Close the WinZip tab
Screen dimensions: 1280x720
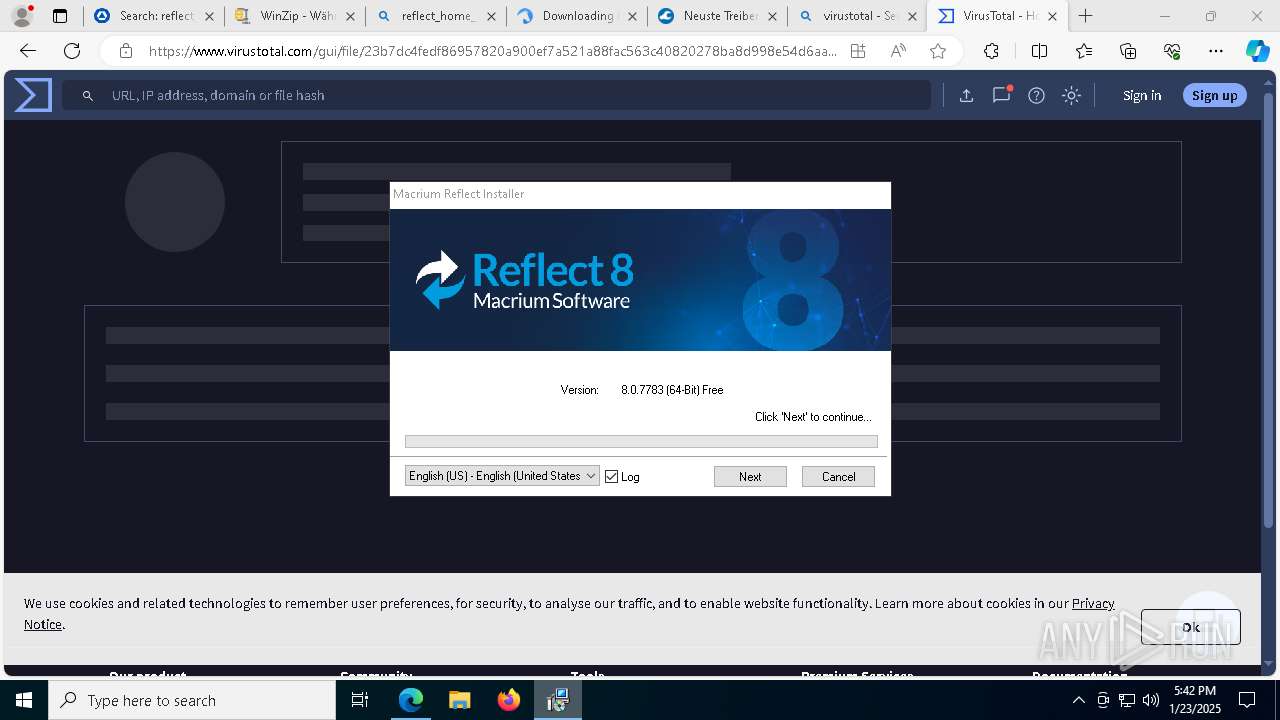[349, 16]
